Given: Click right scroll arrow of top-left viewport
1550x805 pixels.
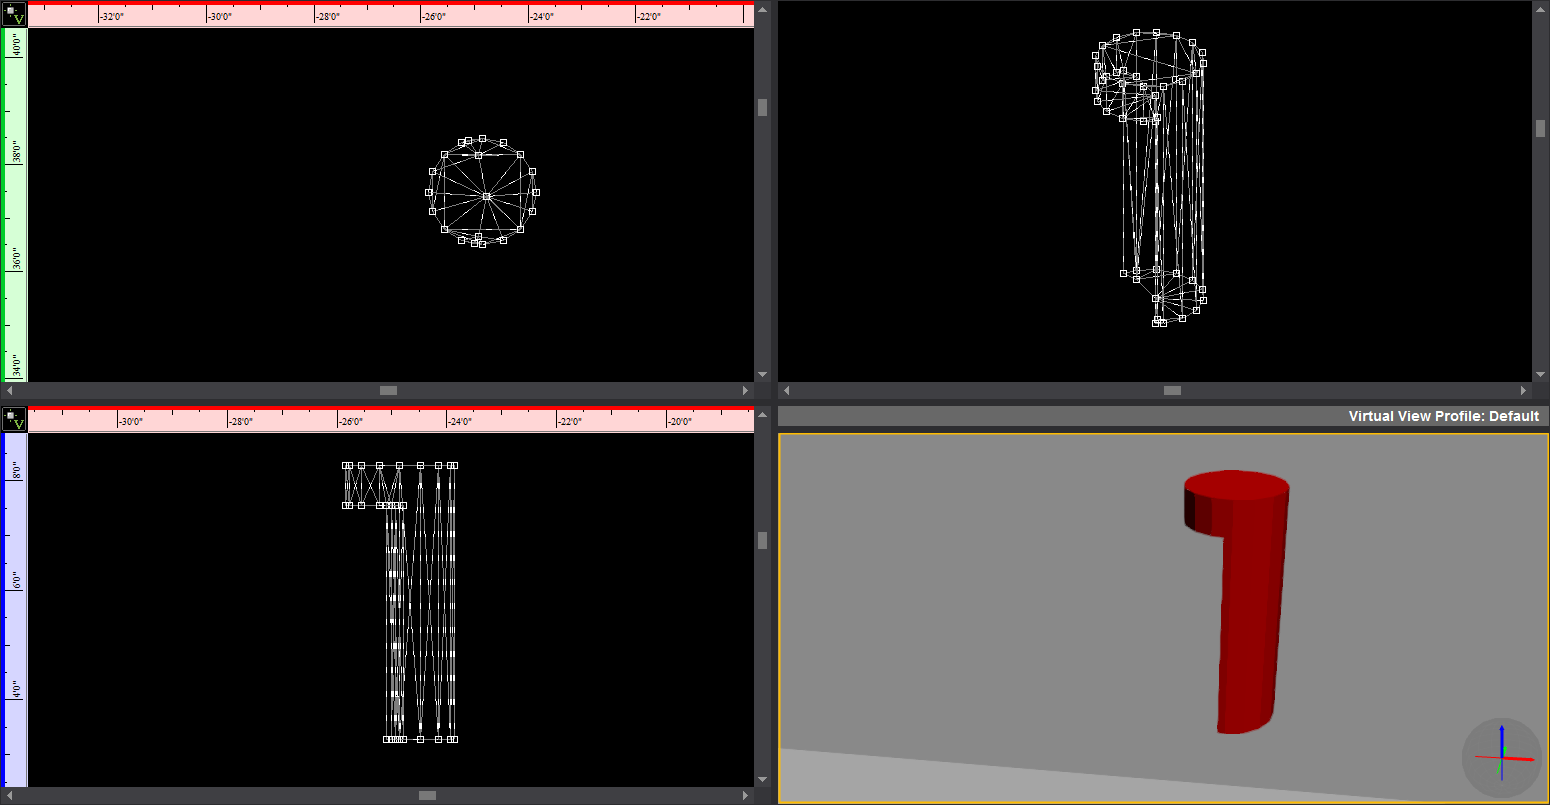Looking at the screenshot, I should (745, 391).
